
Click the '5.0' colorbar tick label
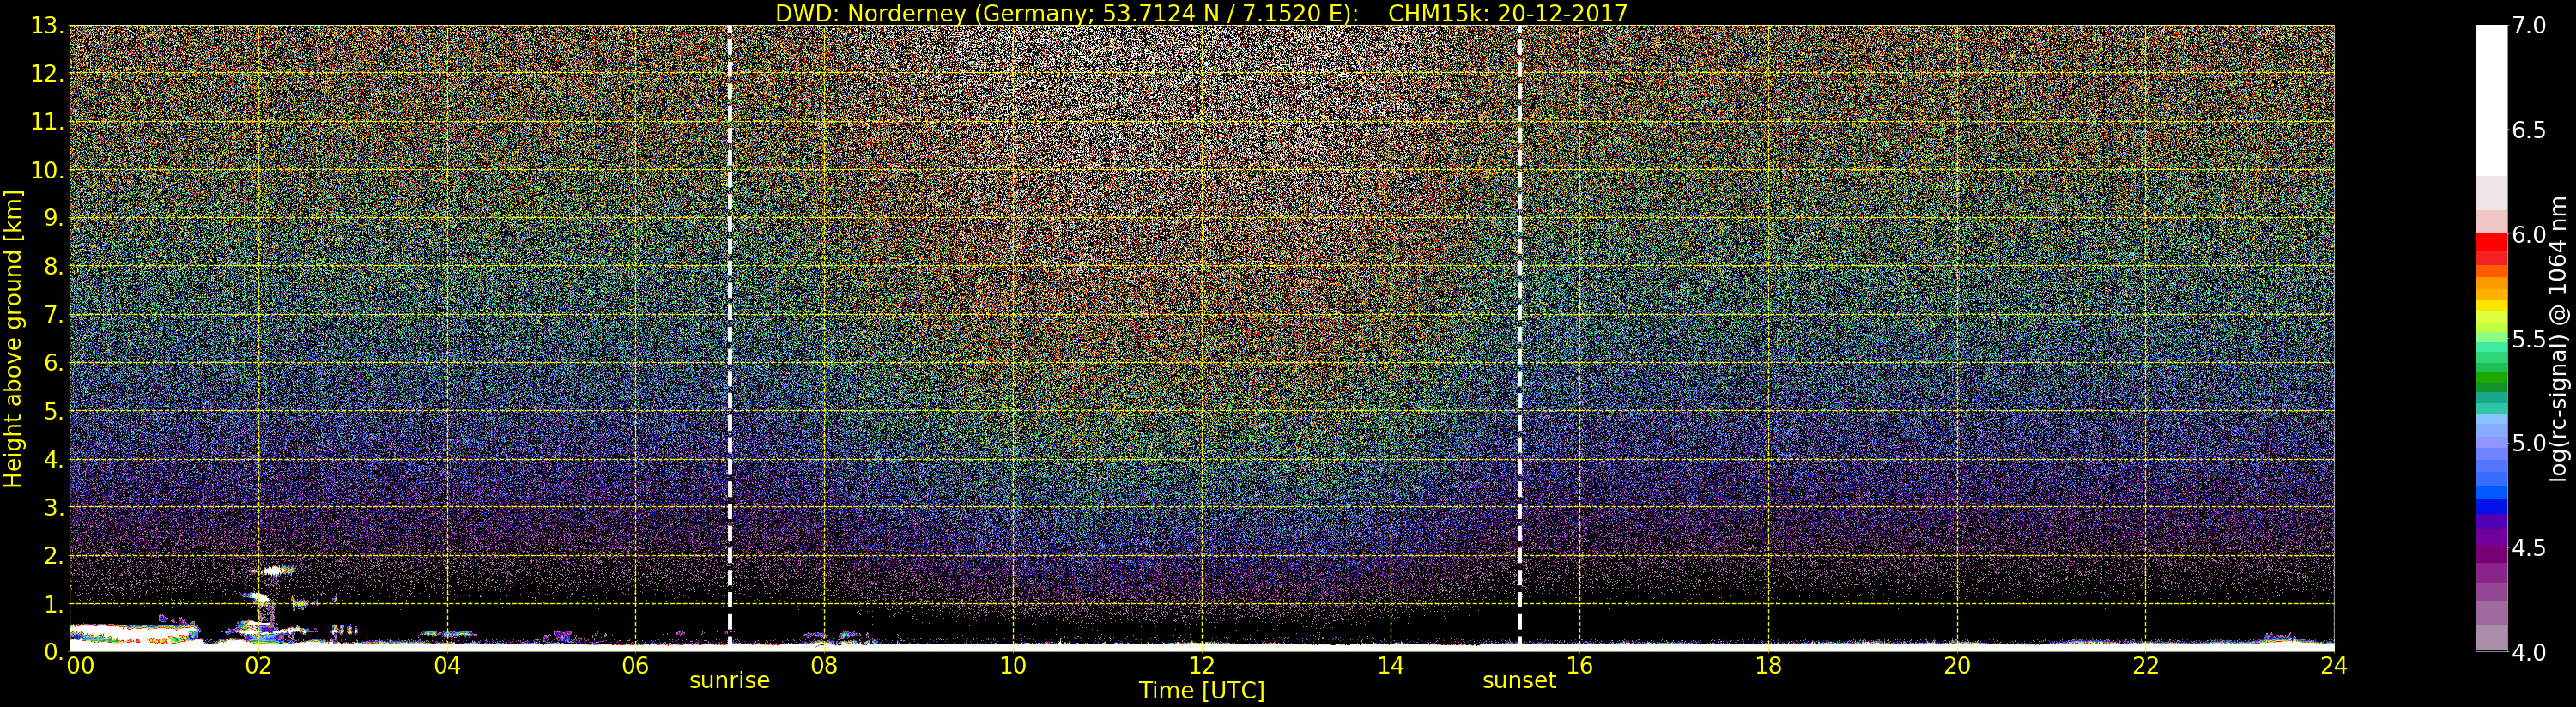(2529, 443)
